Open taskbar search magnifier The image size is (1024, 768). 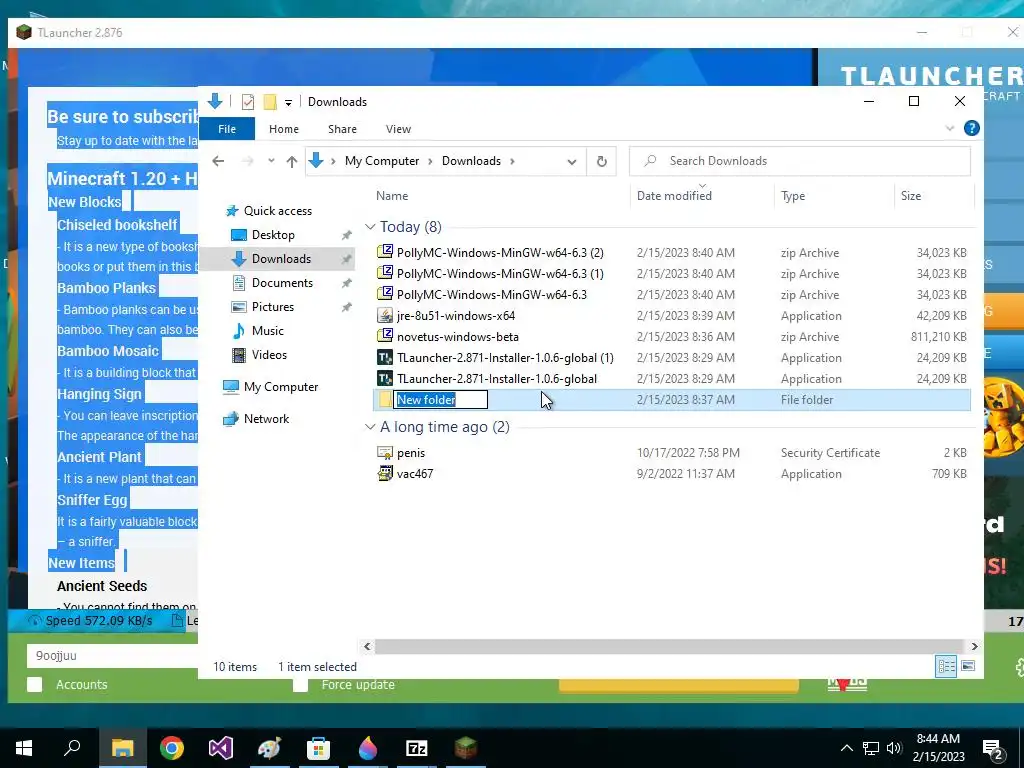click(x=72, y=748)
